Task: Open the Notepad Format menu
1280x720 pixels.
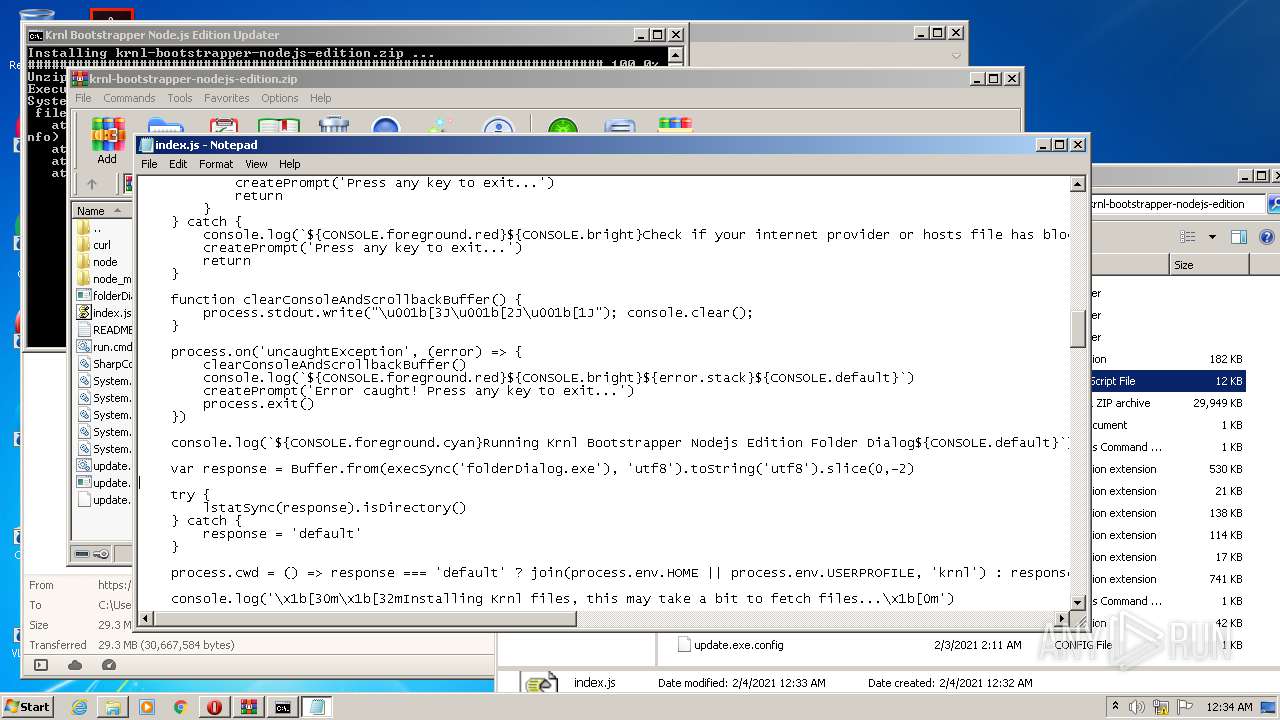Action: click(x=216, y=164)
